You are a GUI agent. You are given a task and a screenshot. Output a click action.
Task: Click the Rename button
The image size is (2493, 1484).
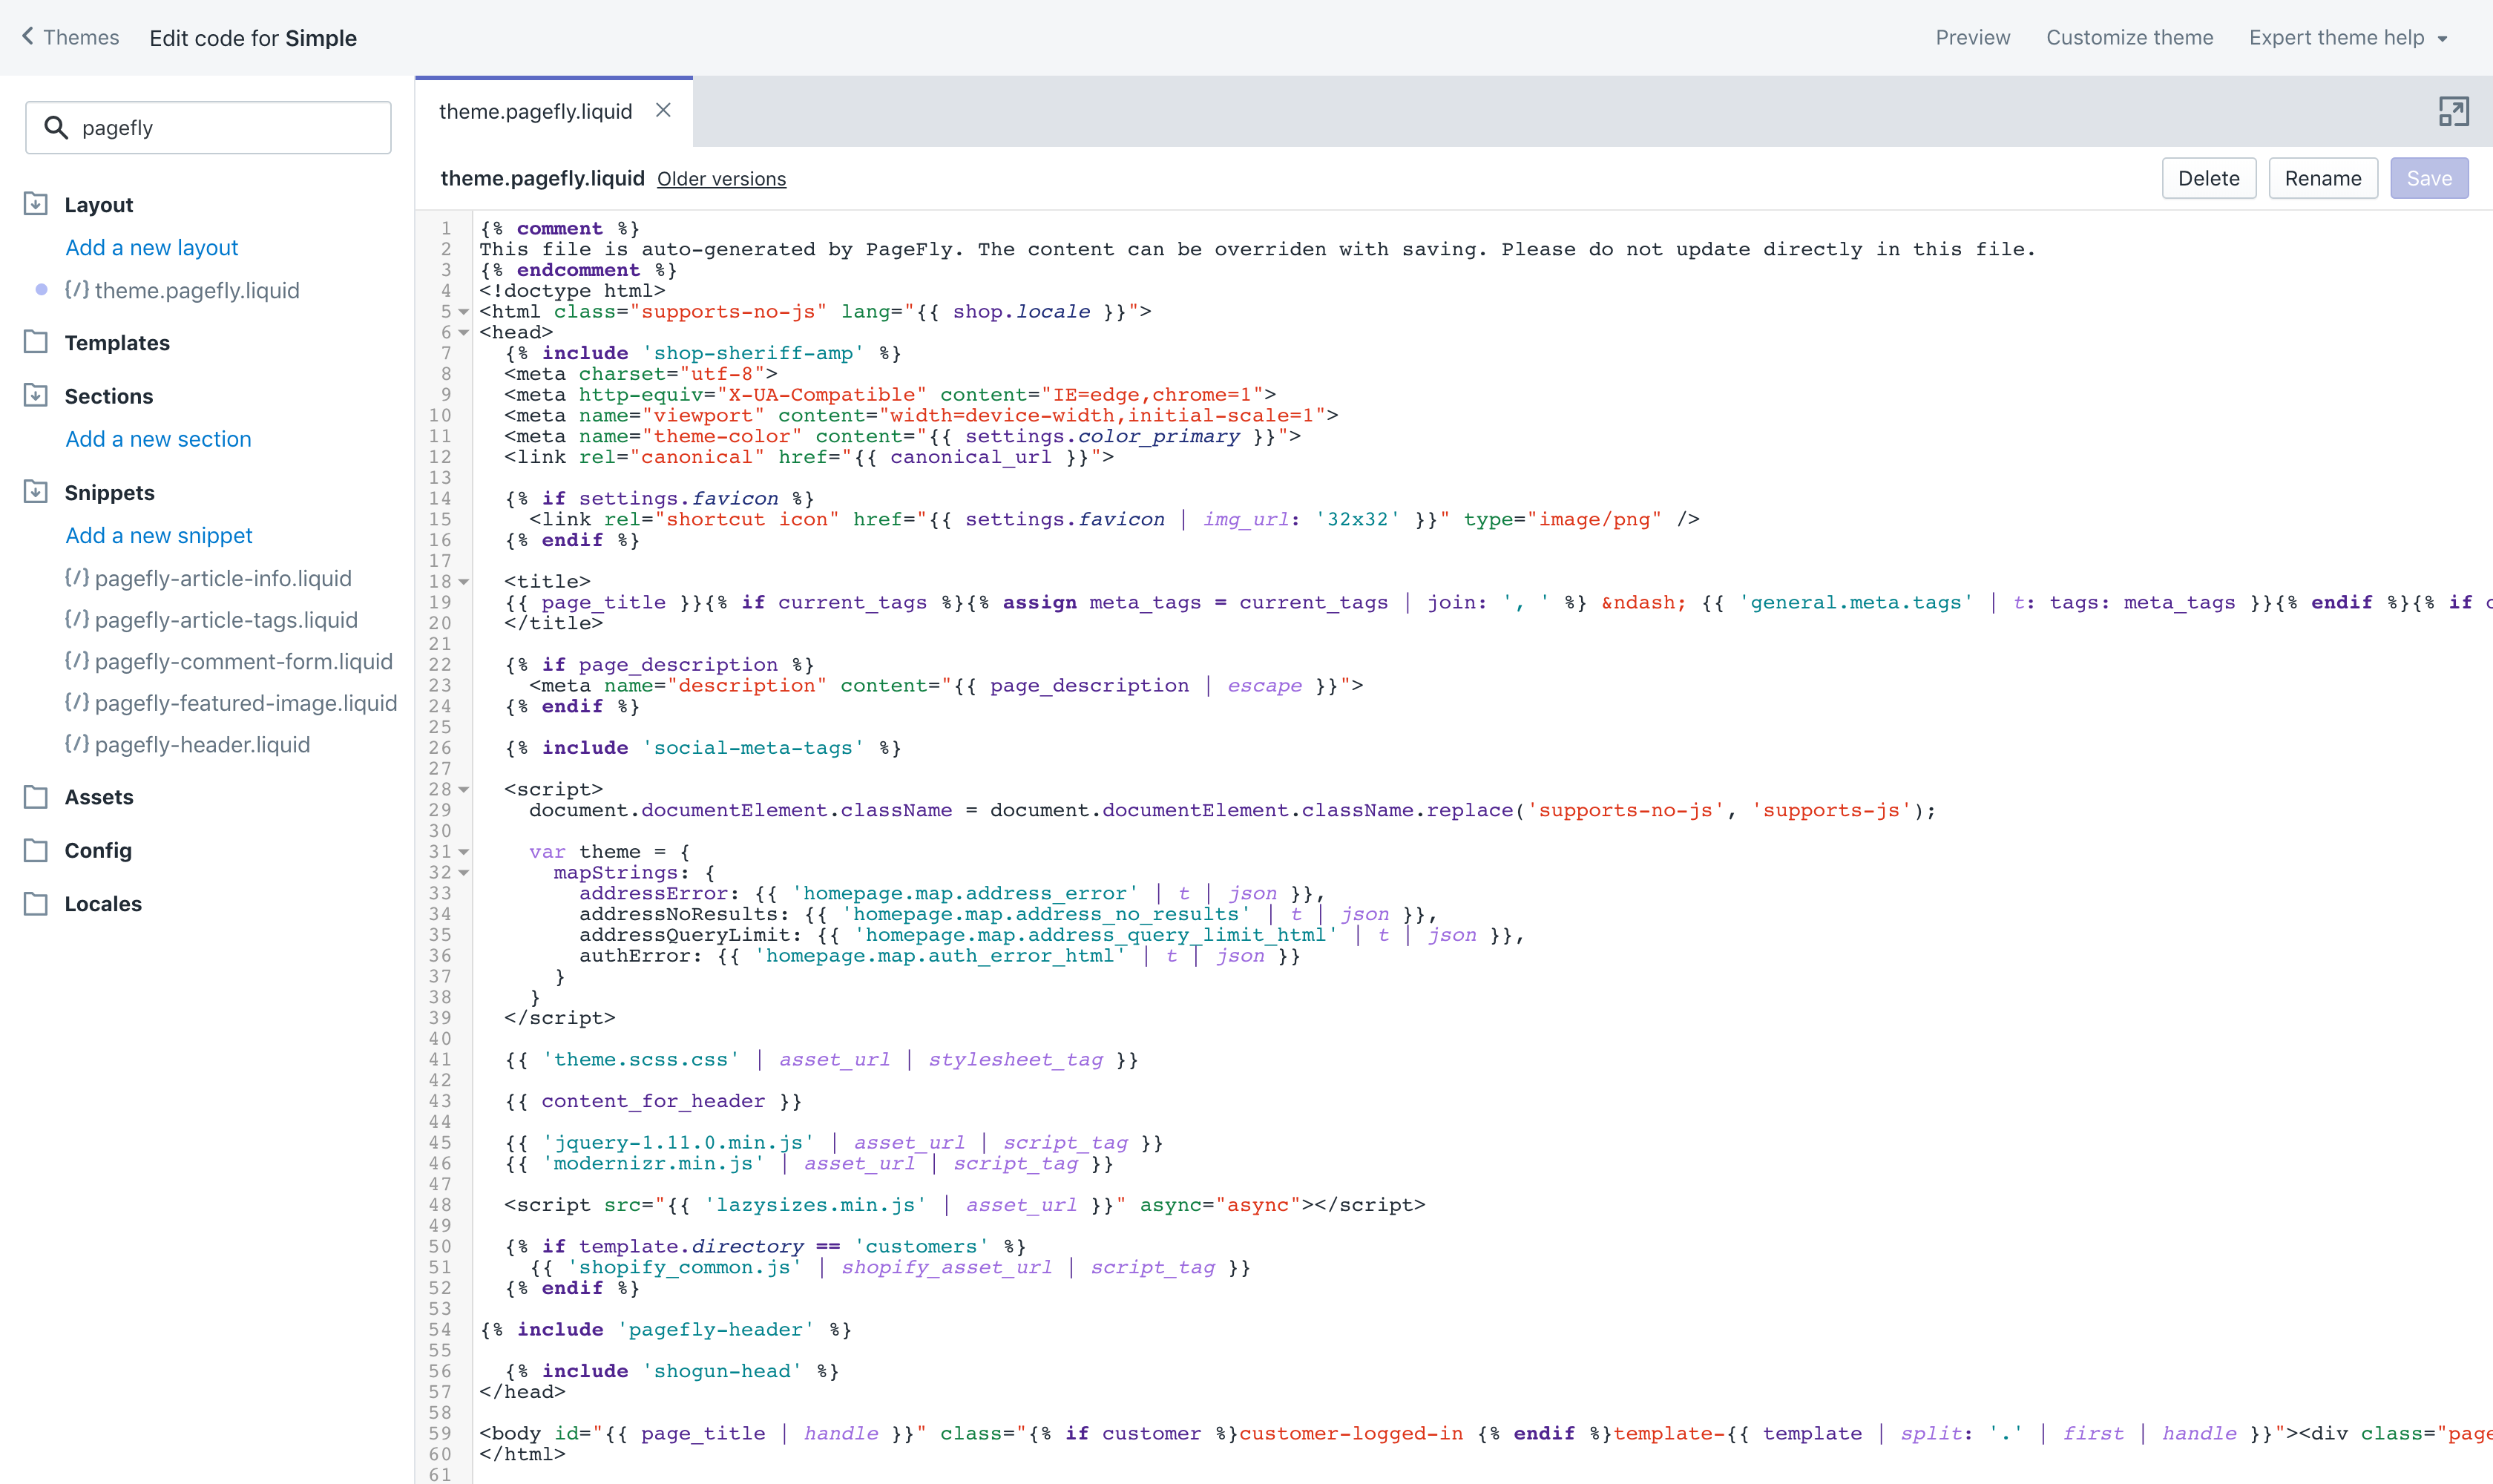click(x=2322, y=178)
